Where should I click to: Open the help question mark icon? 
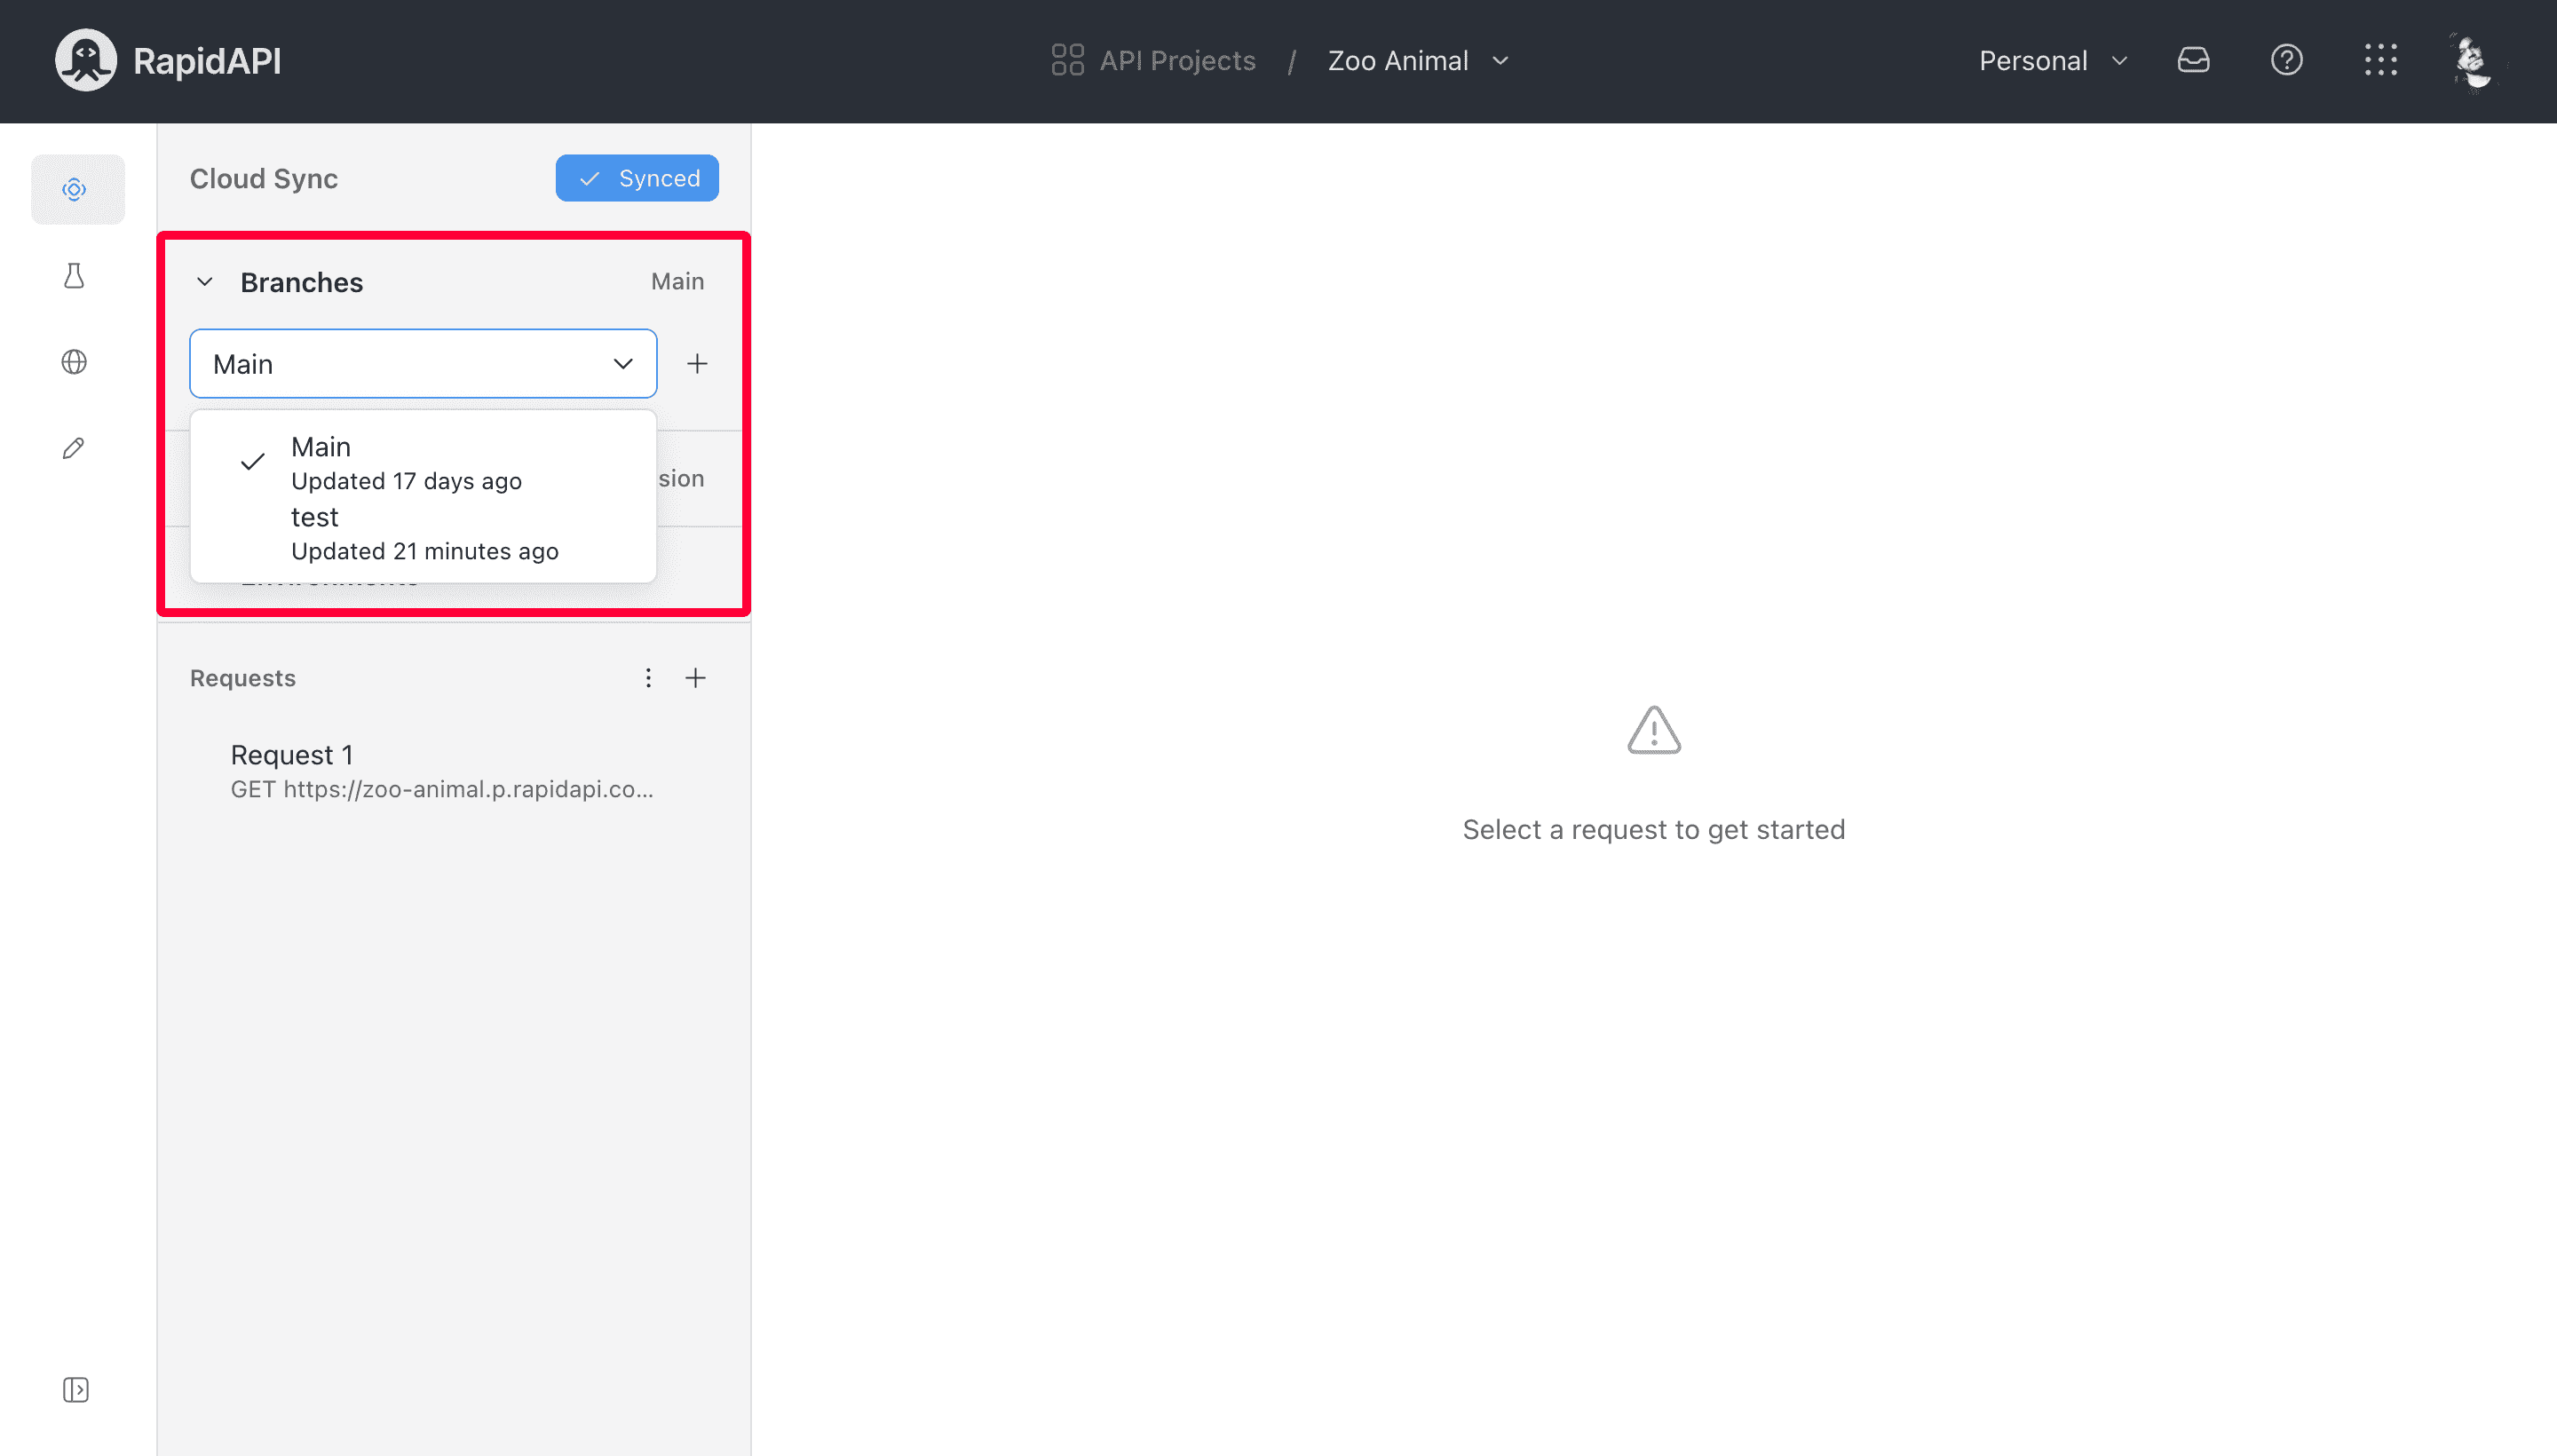point(2286,60)
